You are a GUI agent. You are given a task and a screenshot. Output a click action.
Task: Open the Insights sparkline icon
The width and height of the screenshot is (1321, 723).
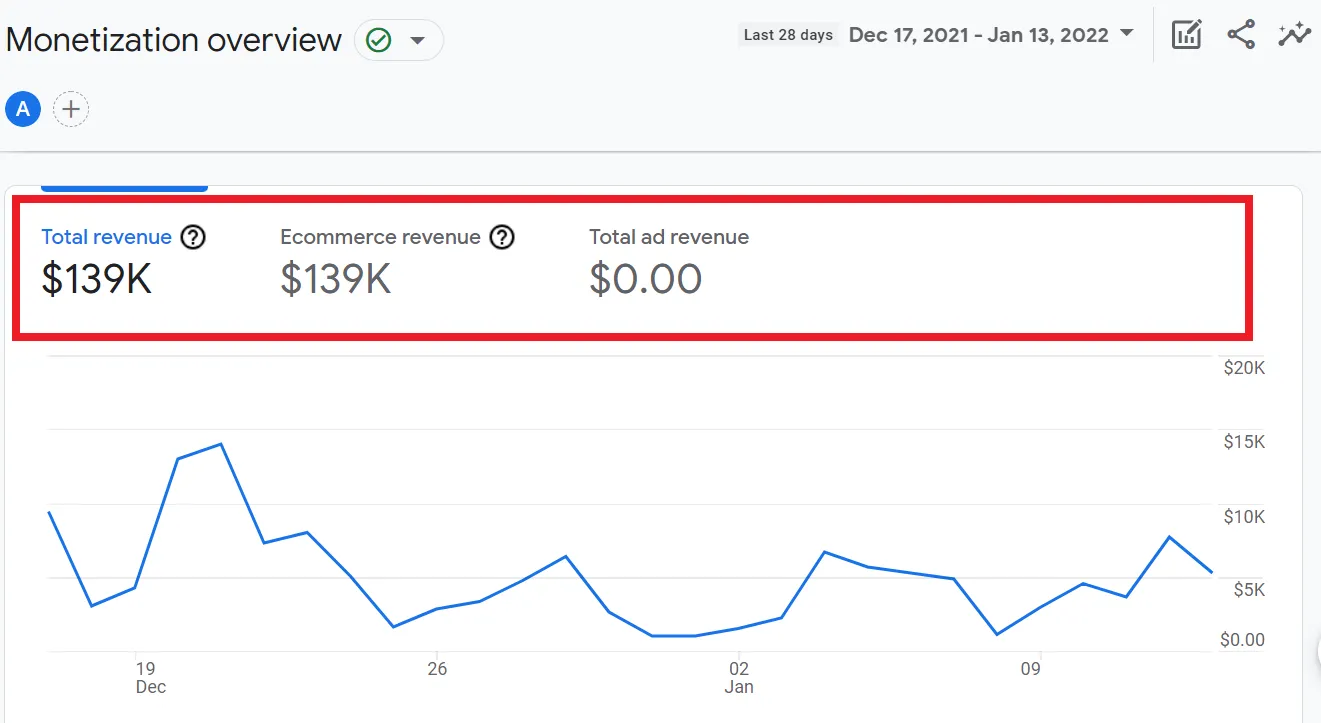tap(1294, 35)
